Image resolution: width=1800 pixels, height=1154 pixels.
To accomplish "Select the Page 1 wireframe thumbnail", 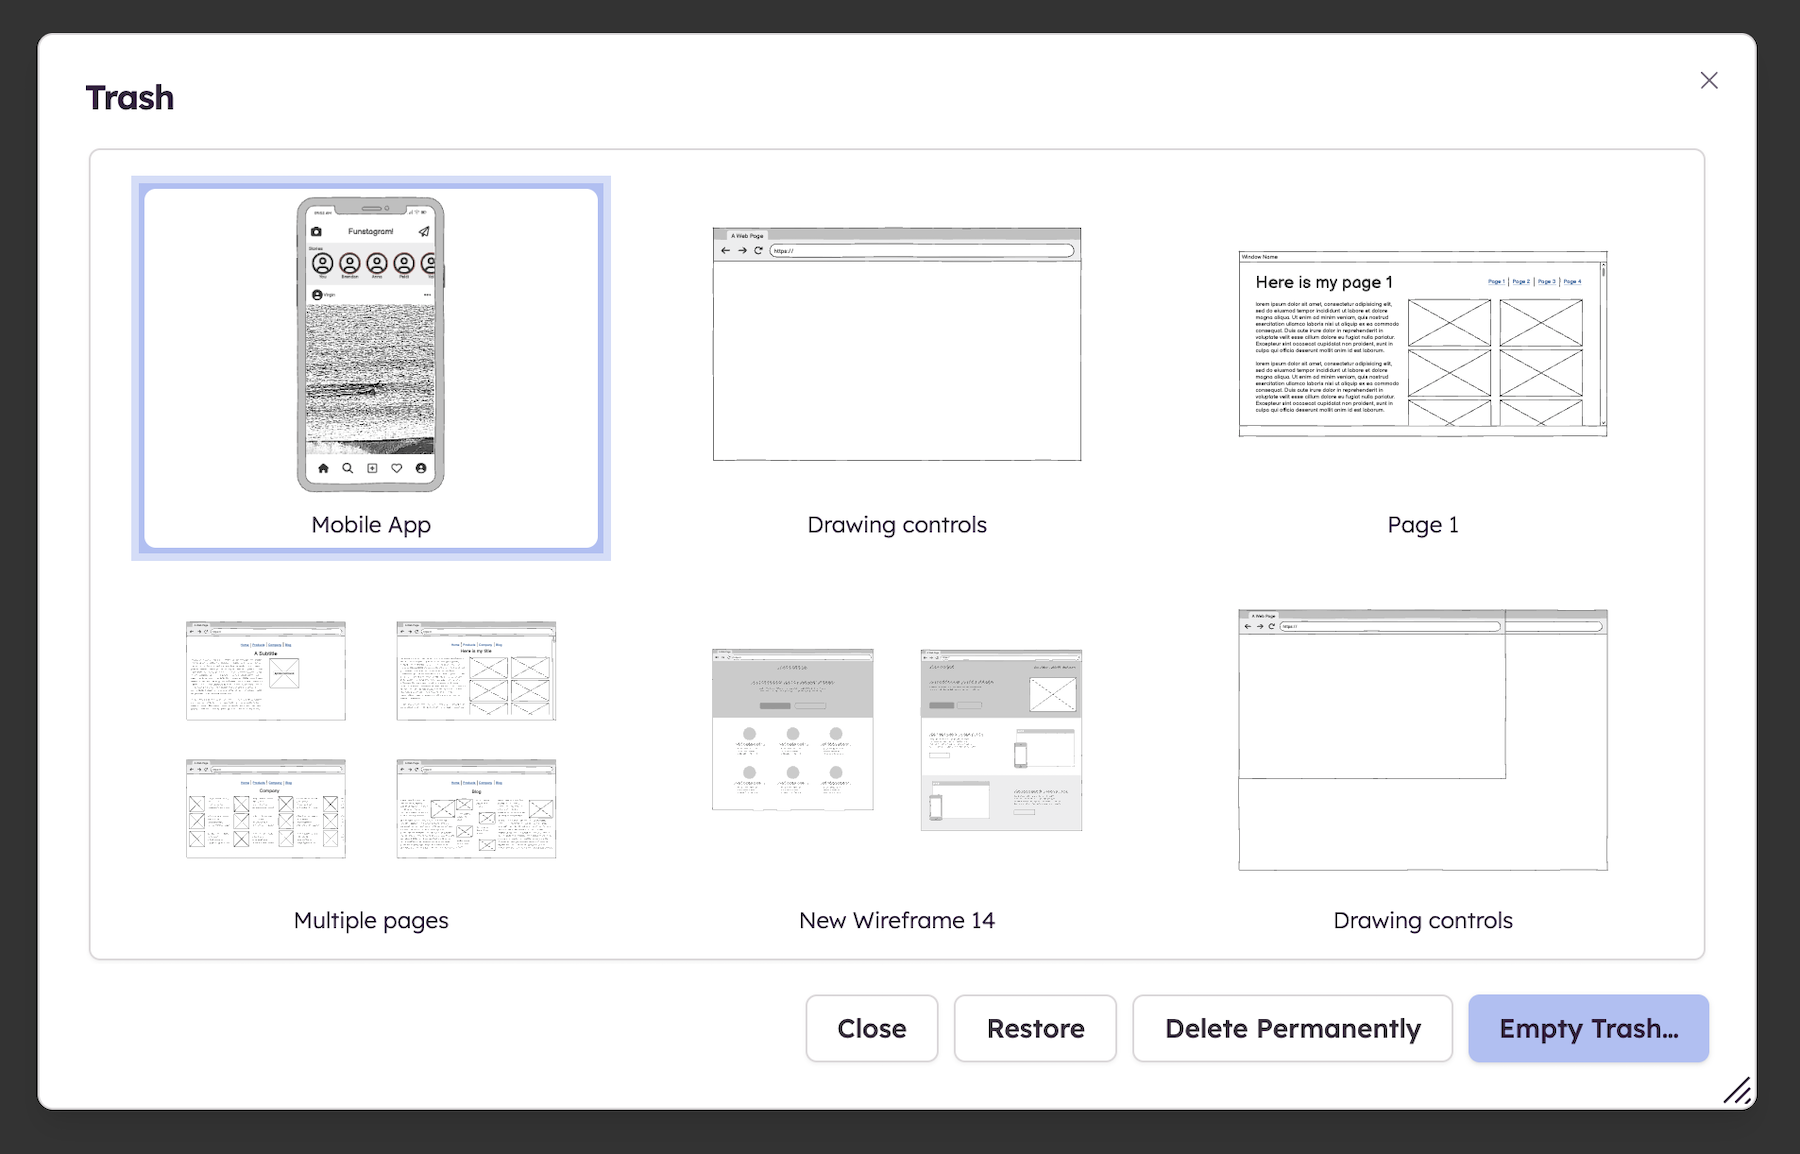I will [1422, 343].
